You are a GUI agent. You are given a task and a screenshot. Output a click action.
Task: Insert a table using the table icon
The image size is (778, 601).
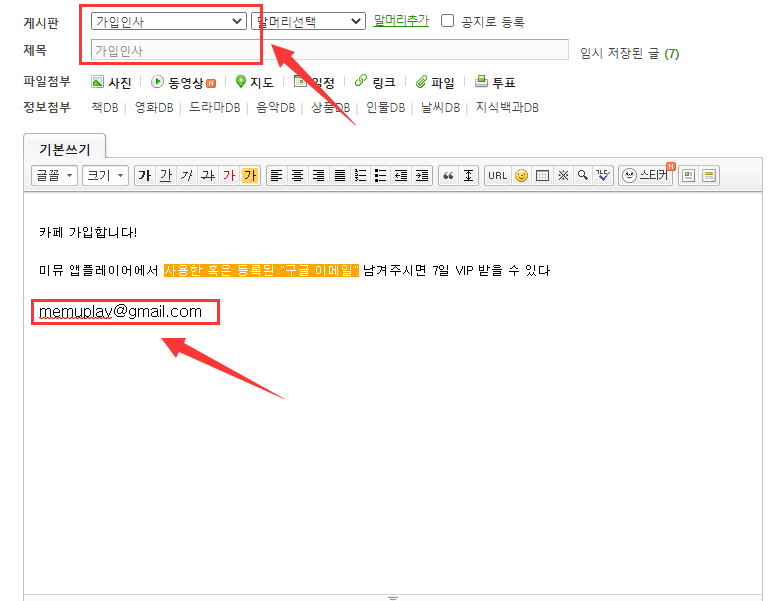tap(542, 176)
